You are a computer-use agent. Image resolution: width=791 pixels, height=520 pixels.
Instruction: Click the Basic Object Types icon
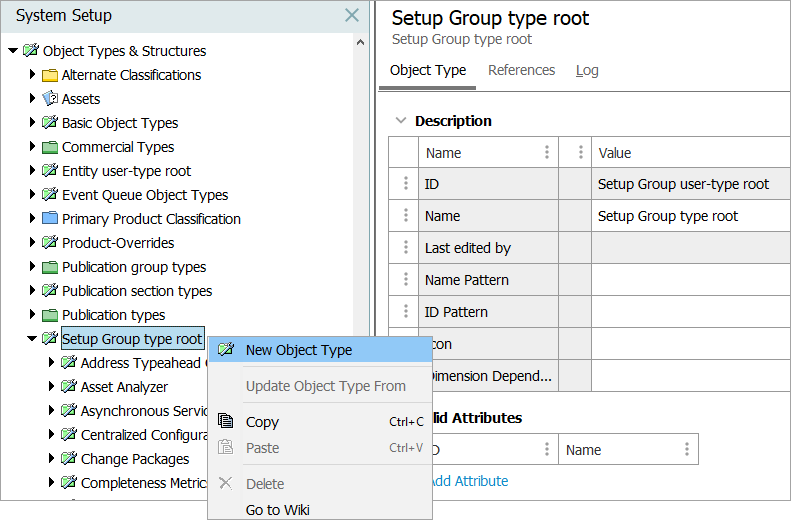tap(50, 123)
